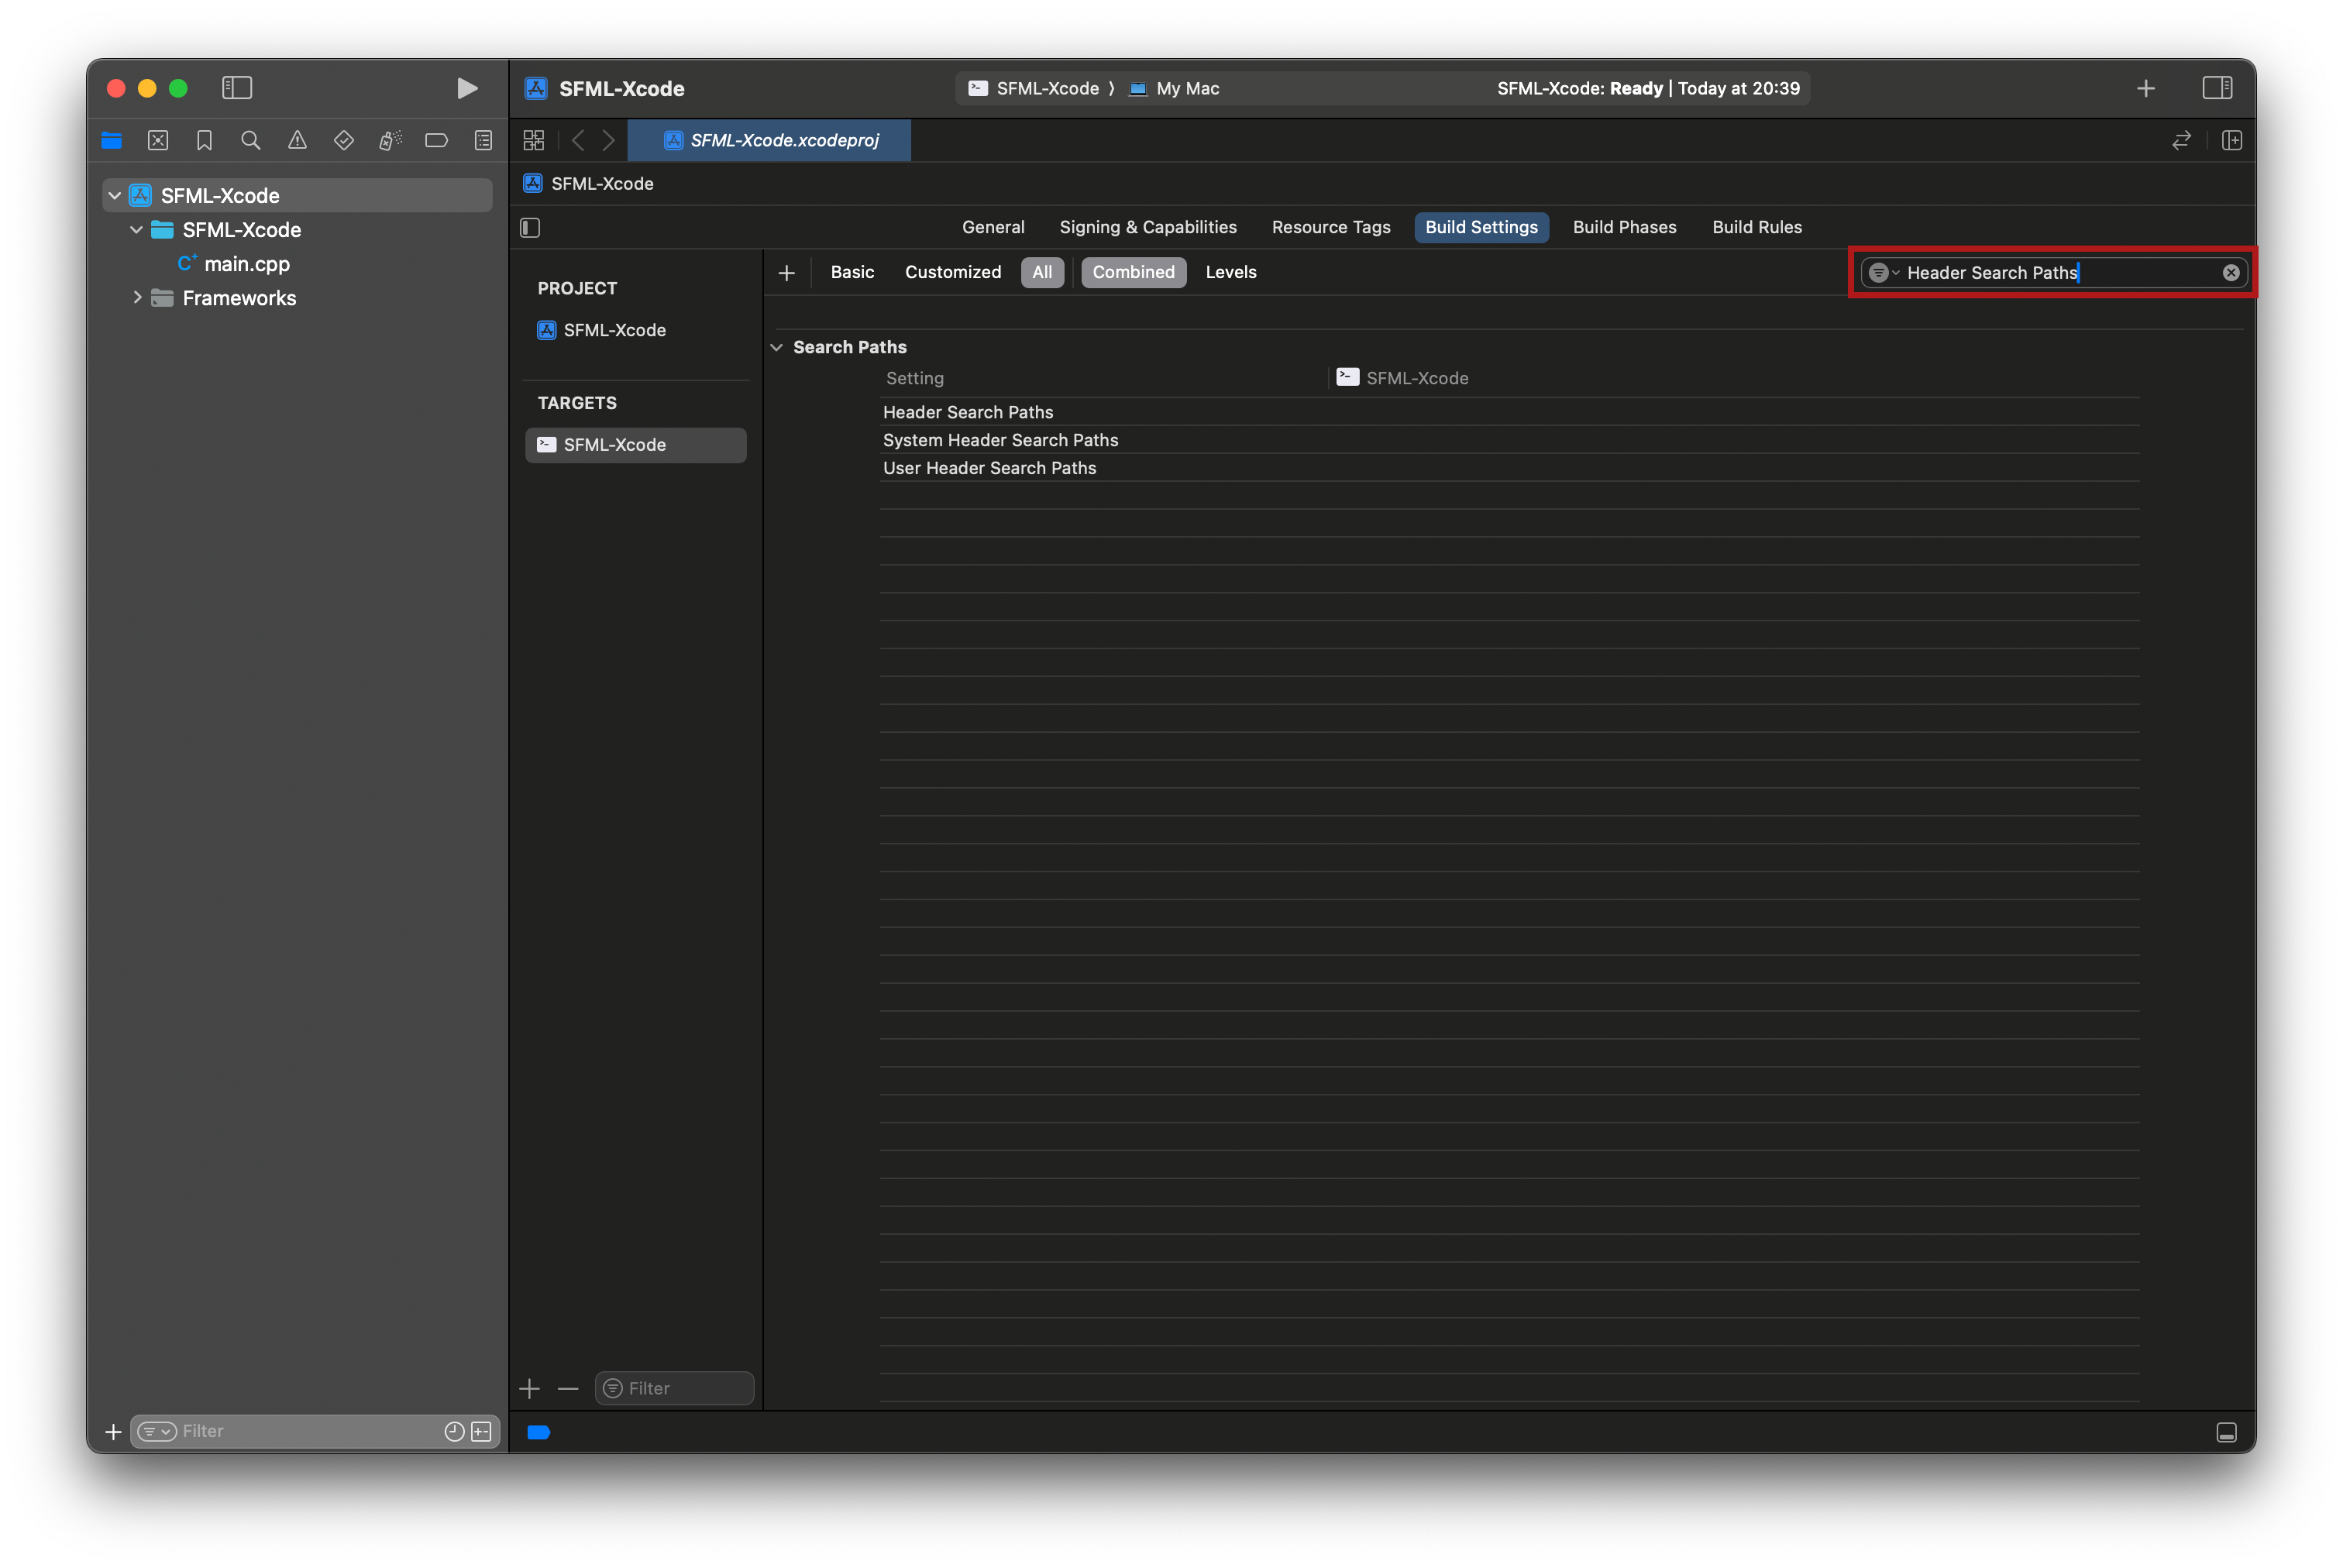Open the Library plus button
The height and width of the screenshot is (1568, 2343).
pos(2145,88)
